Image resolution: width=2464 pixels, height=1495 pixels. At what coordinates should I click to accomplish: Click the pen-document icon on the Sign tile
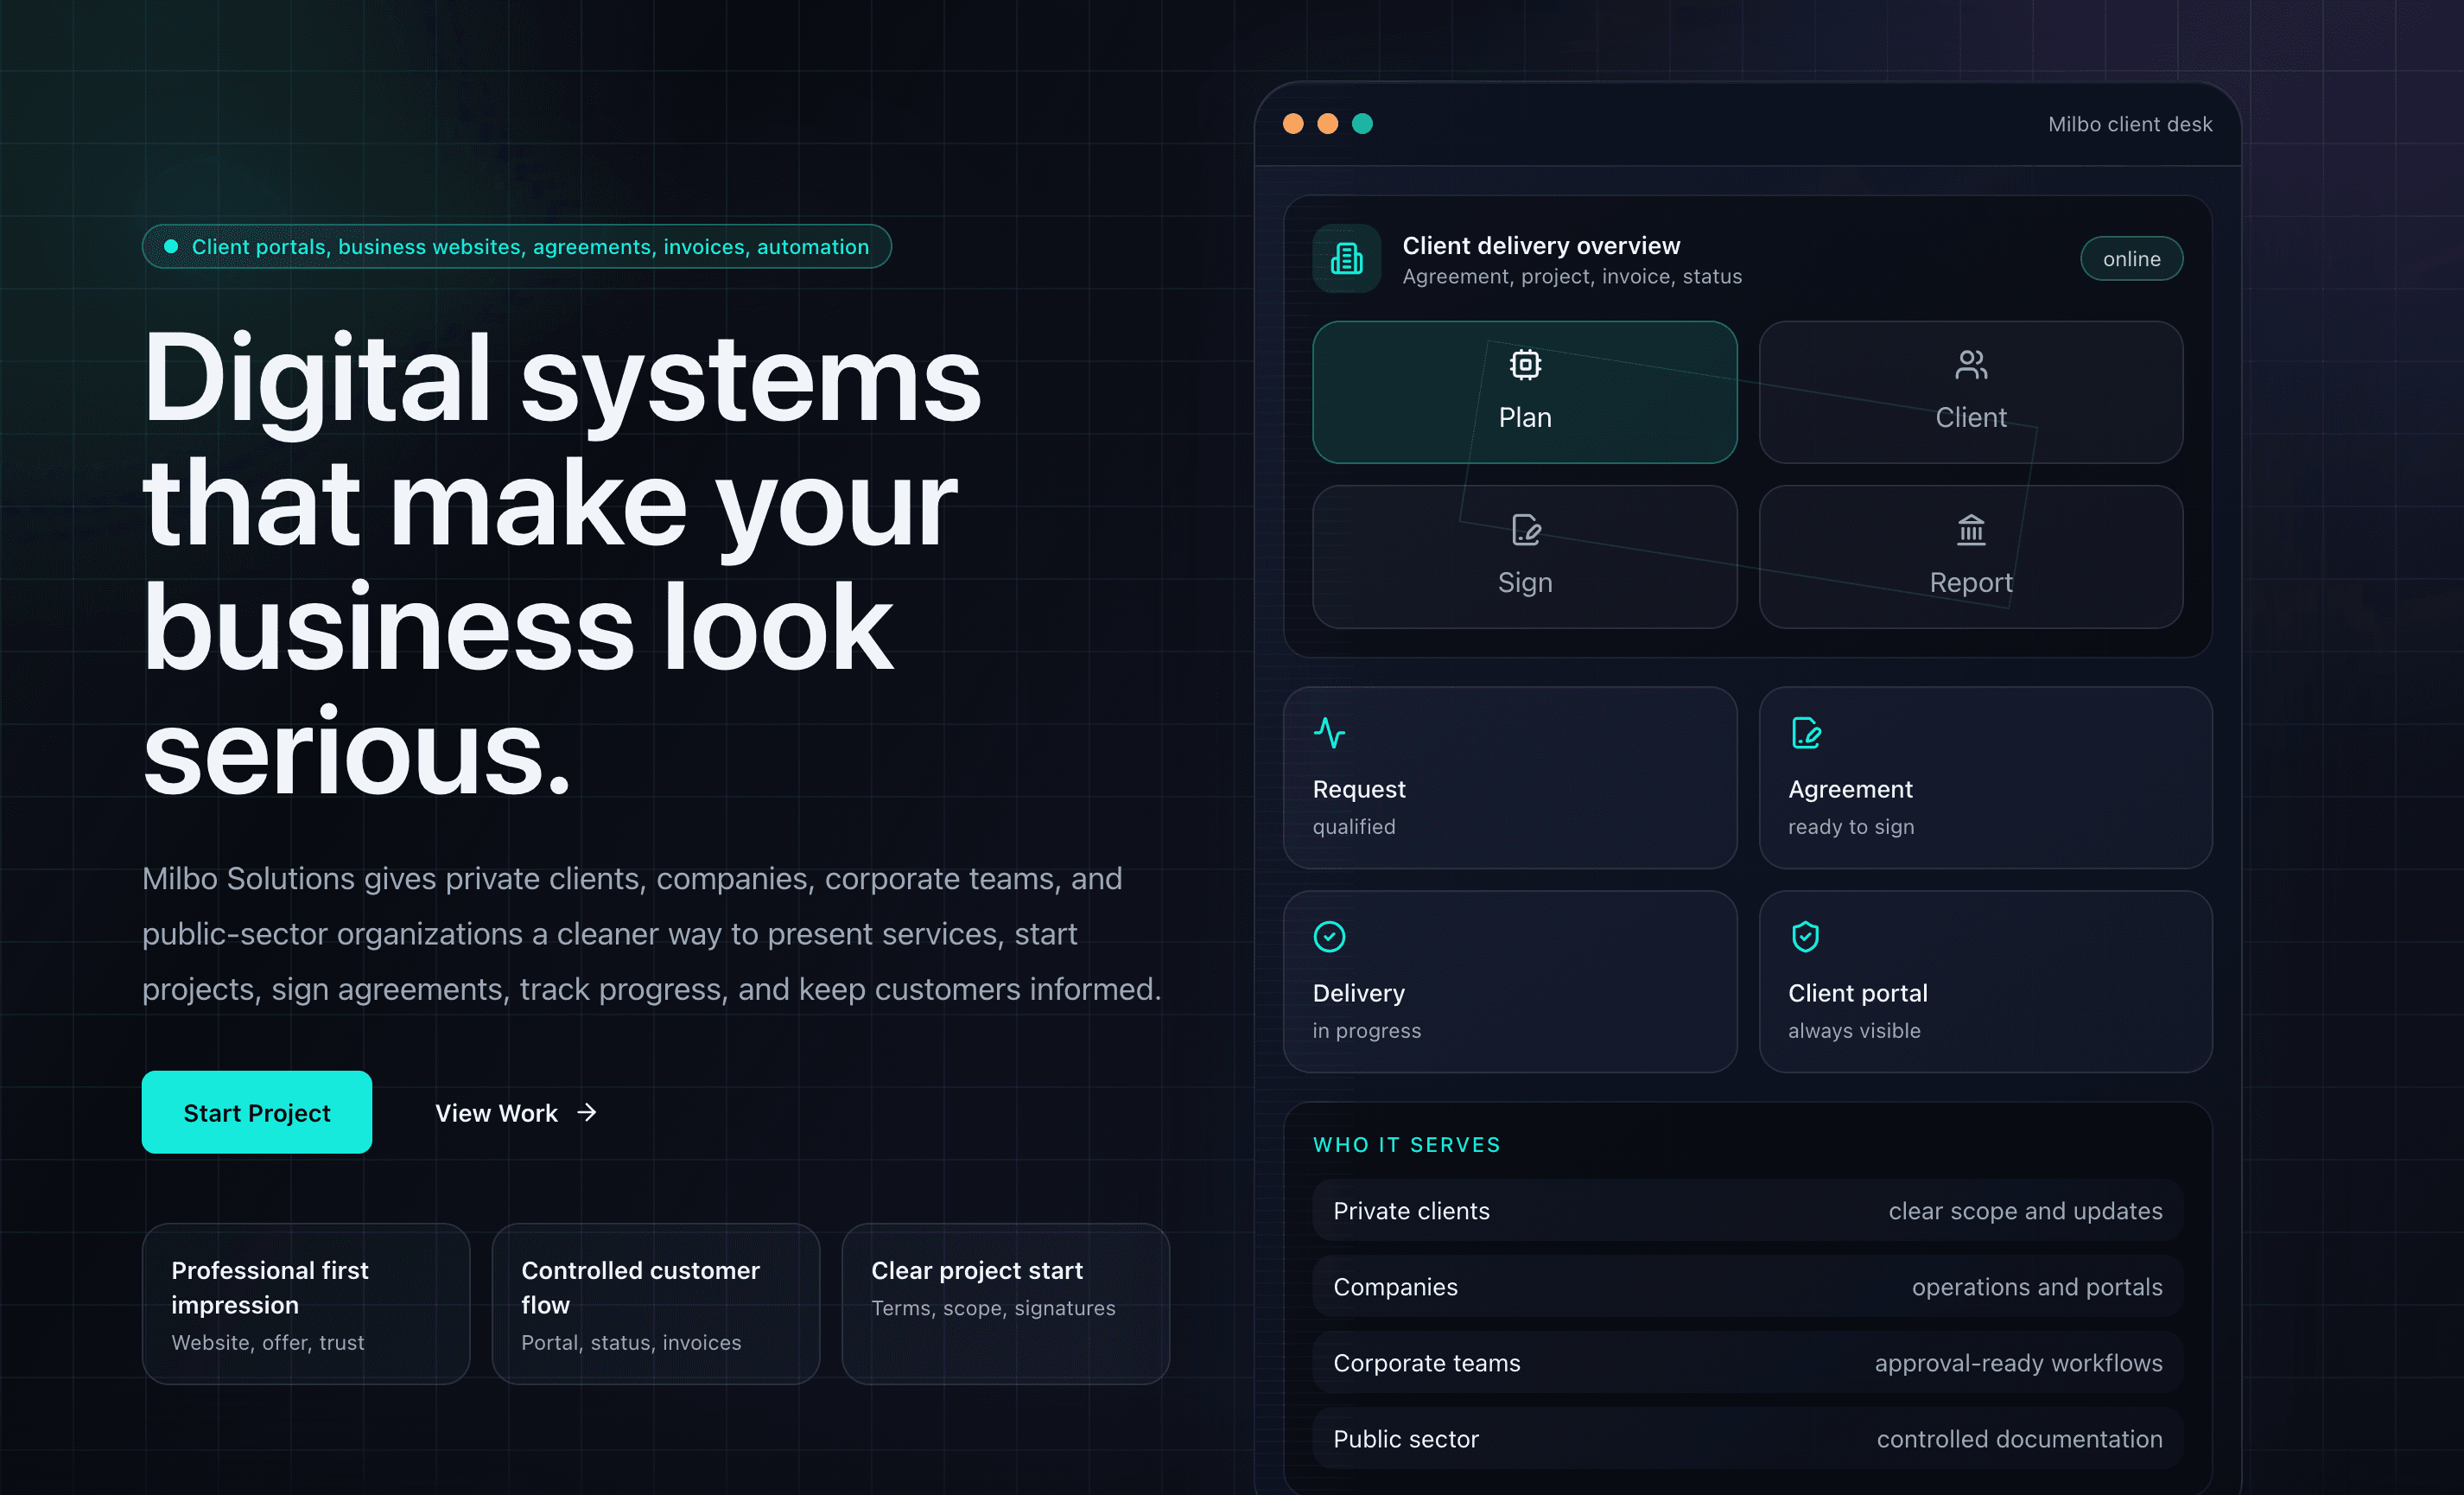coord(1525,529)
